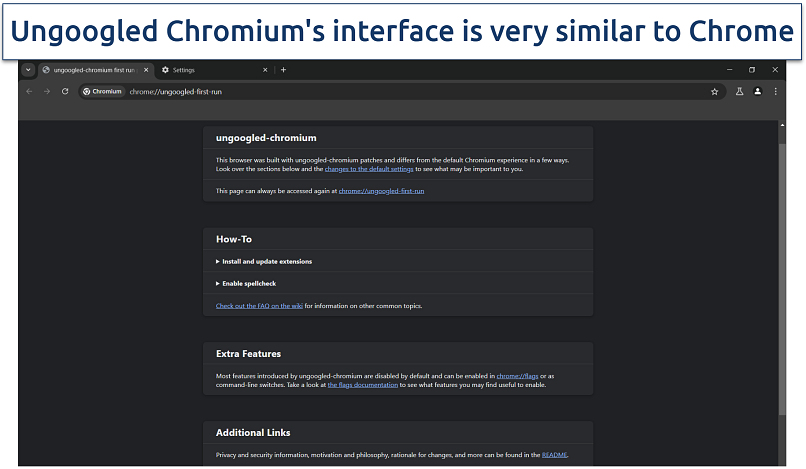The width and height of the screenshot is (806, 469).
Task: Bookmark this page with the star icon
Action: tap(714, 91)
